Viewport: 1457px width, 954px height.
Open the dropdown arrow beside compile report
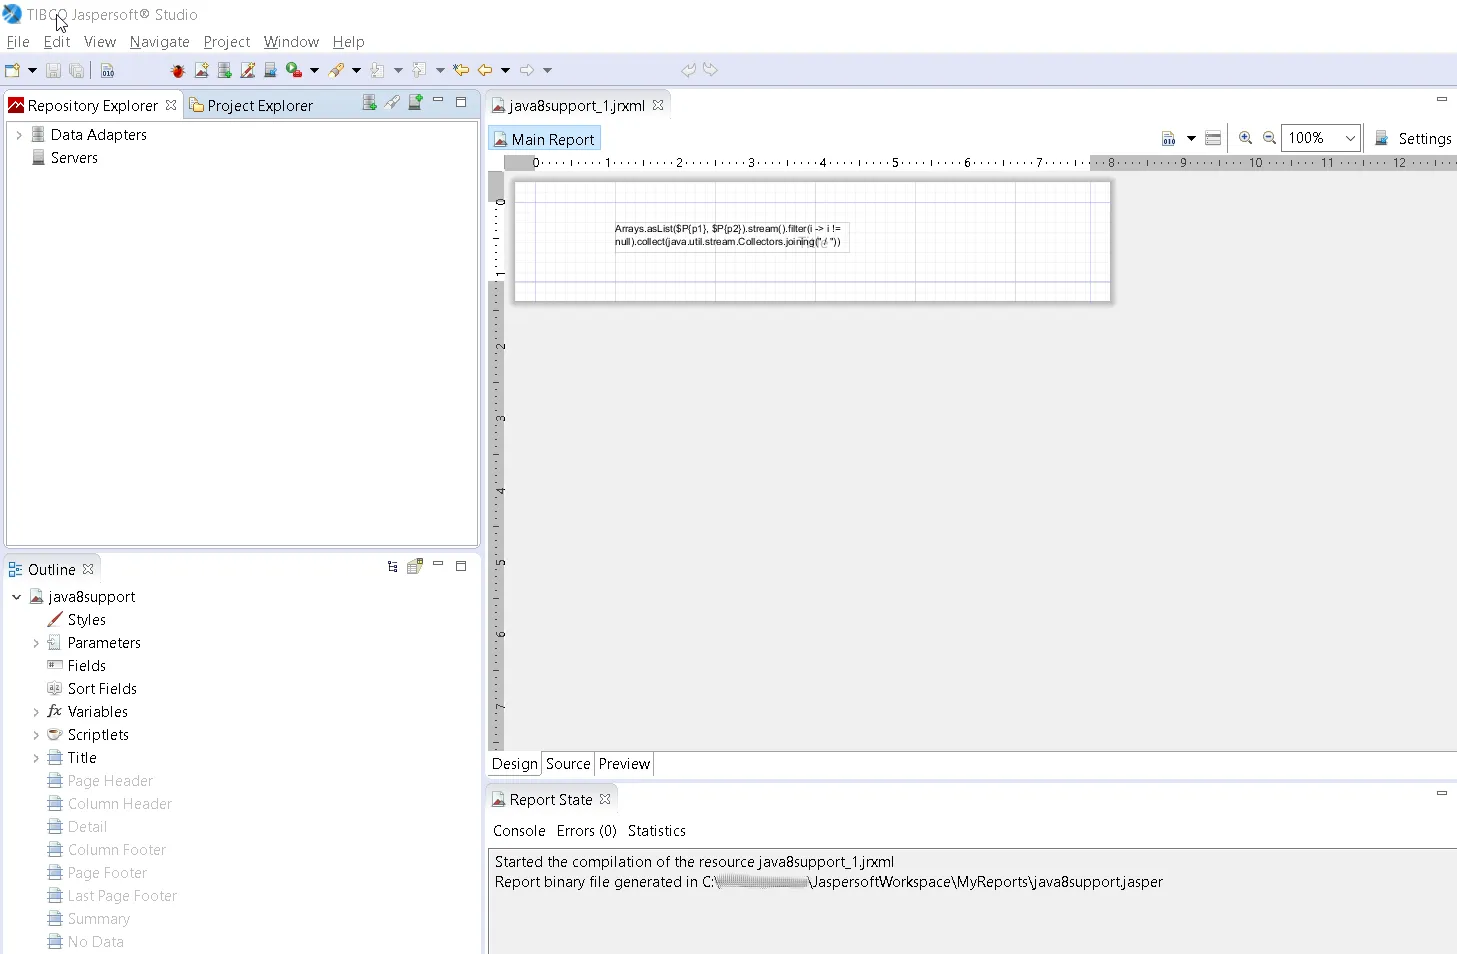(x=1191, y=138)
